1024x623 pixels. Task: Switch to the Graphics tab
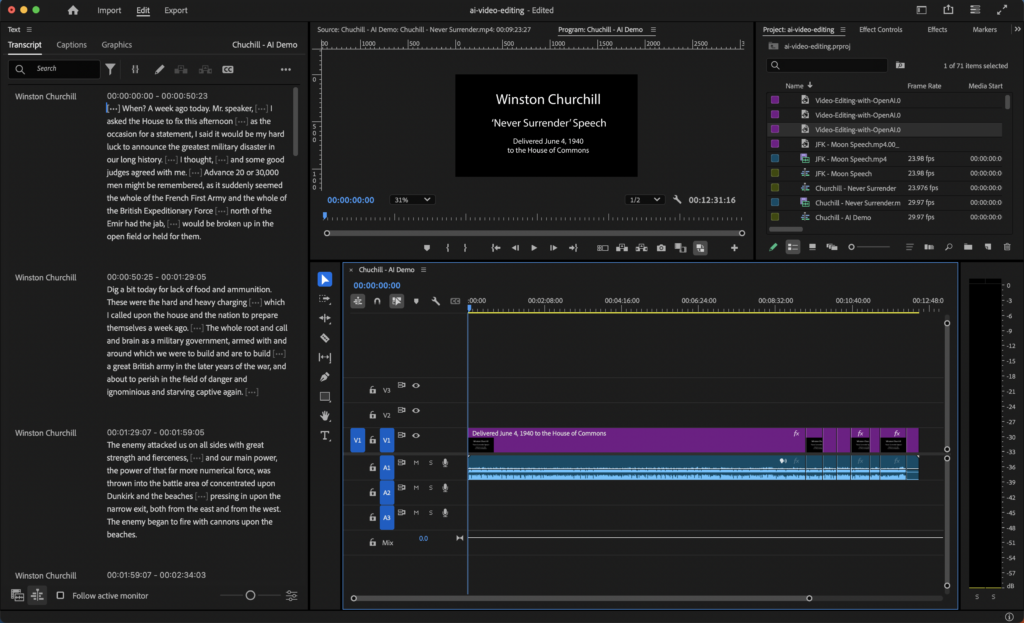point(116,45)
